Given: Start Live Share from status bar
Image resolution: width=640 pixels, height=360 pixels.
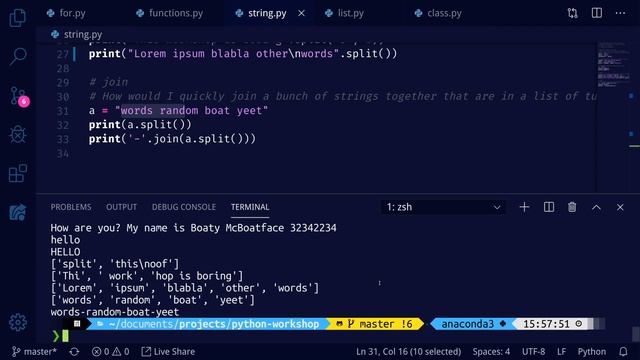Looking at the screenshot, I should [x=168, y=351].
